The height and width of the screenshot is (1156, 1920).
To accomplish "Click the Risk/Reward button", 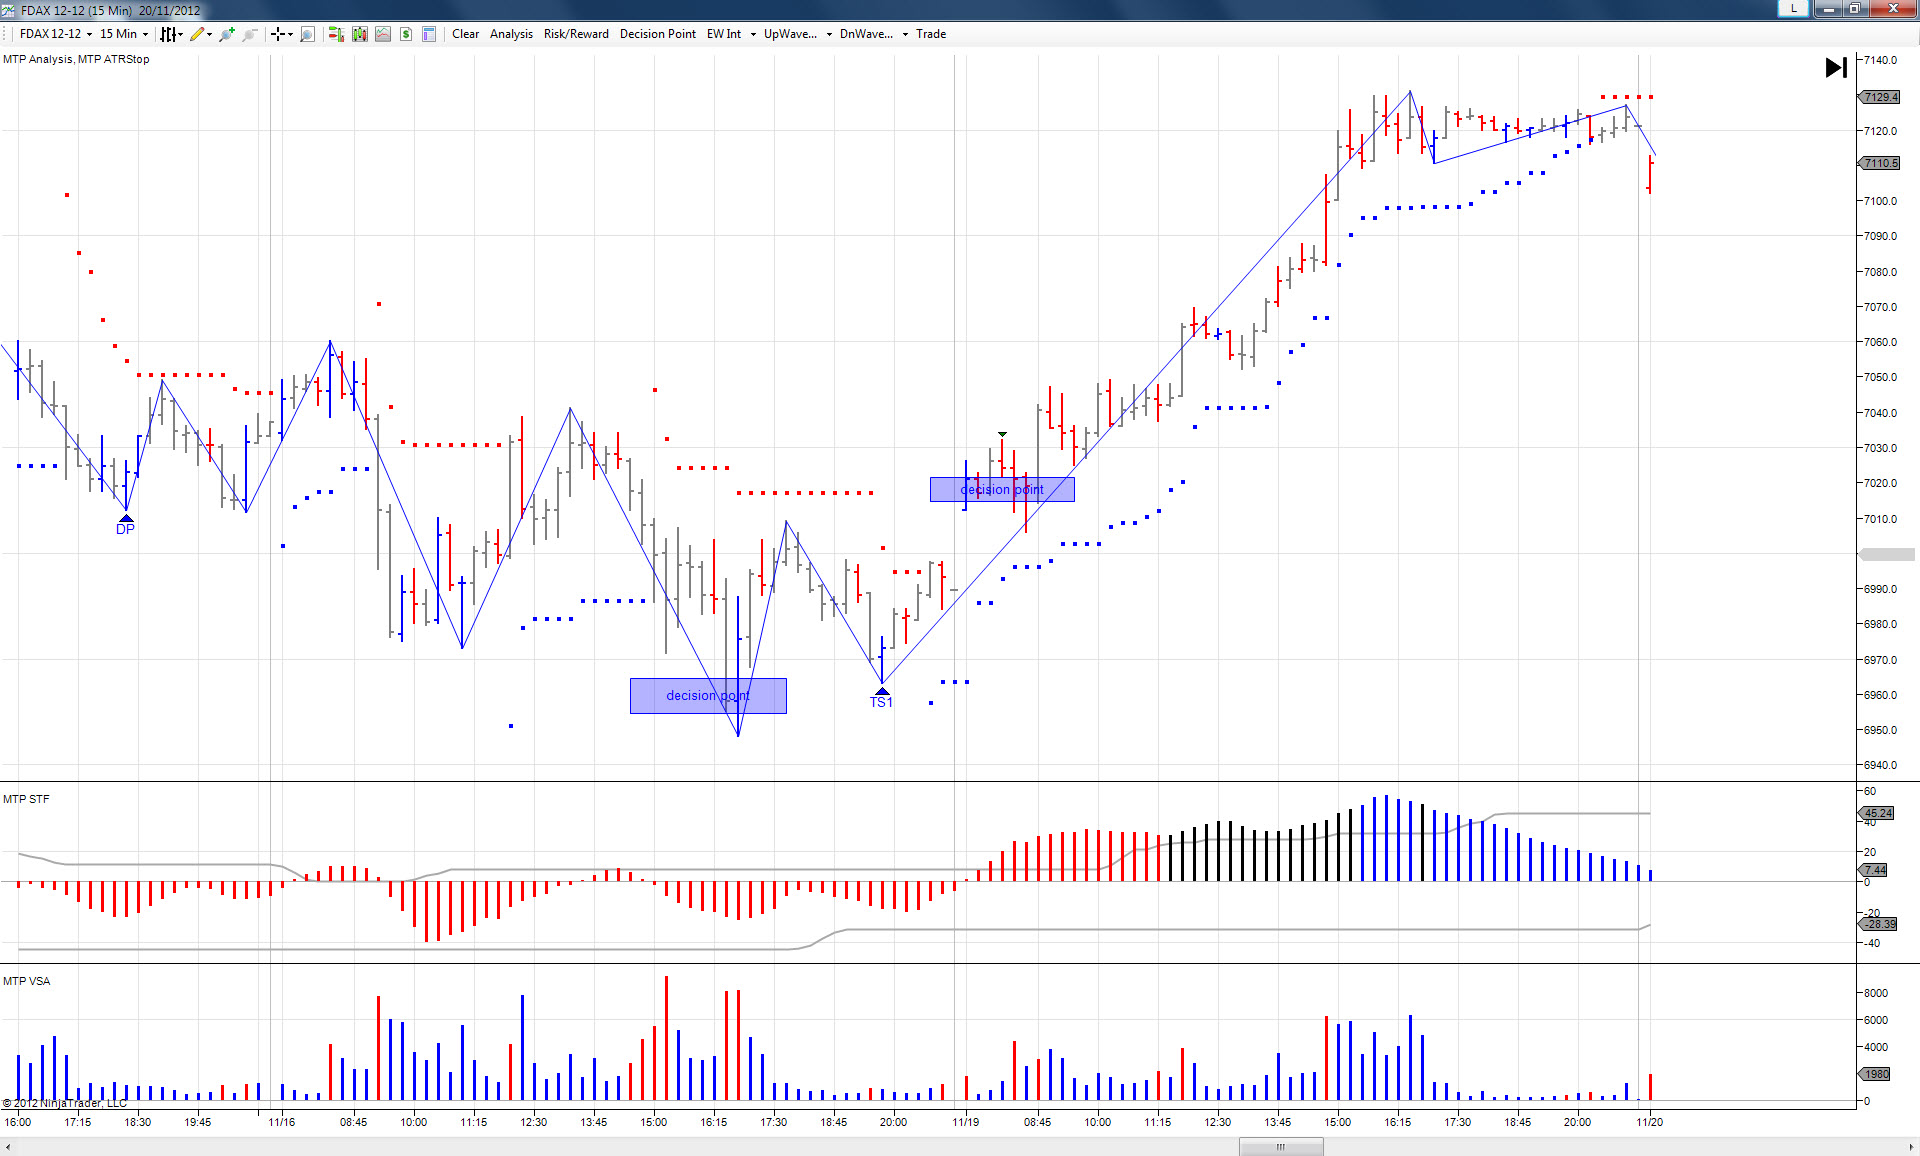I will pyautogui.click(x=576, y=34).
